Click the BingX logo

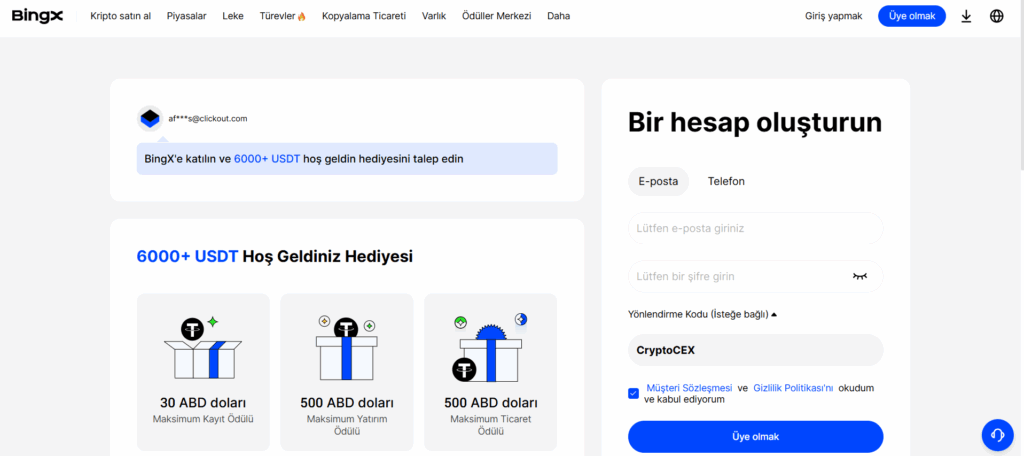pos(37,16)
